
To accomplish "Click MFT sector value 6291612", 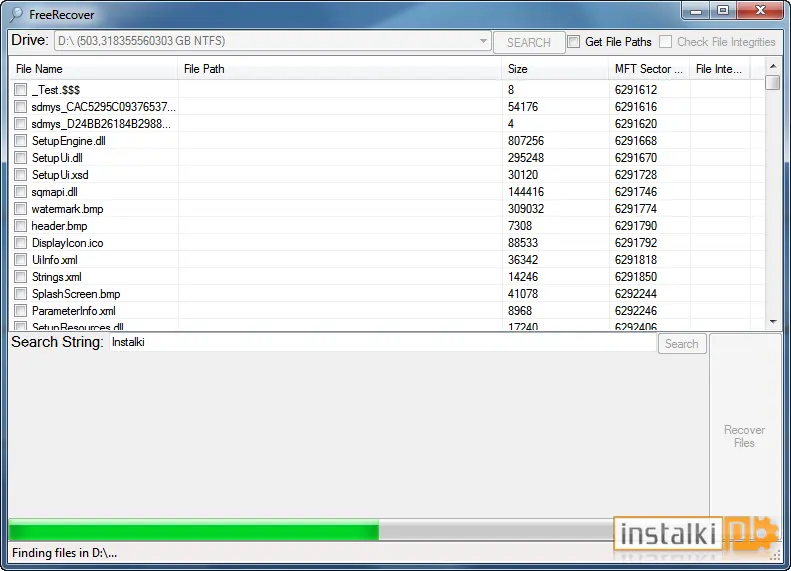I will click(x=636, y=90).
